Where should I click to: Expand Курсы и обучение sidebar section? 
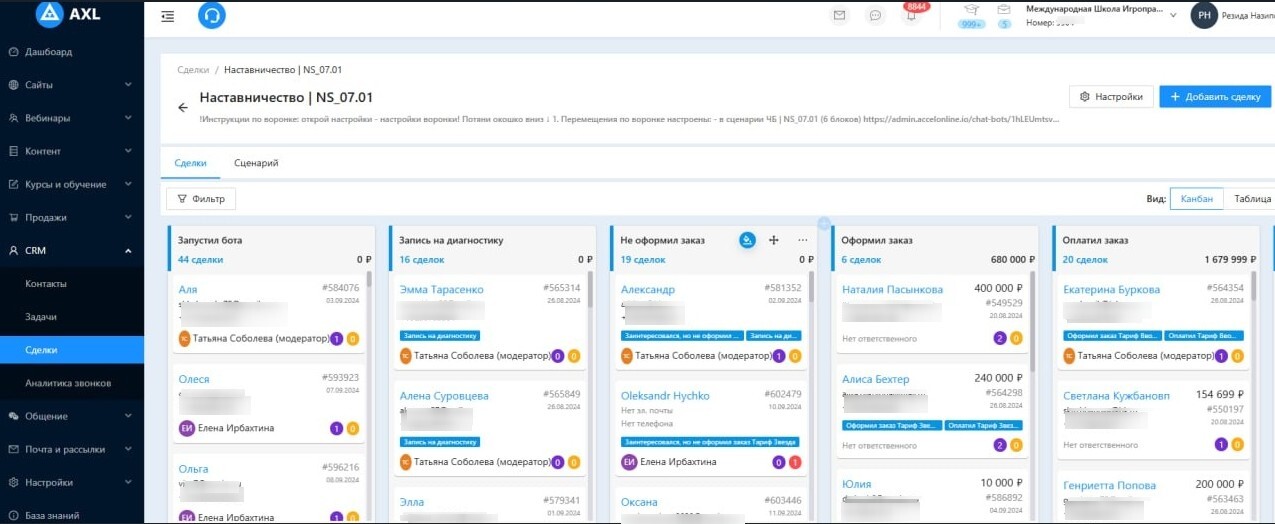pyautogui.click(x=72, y=184)
